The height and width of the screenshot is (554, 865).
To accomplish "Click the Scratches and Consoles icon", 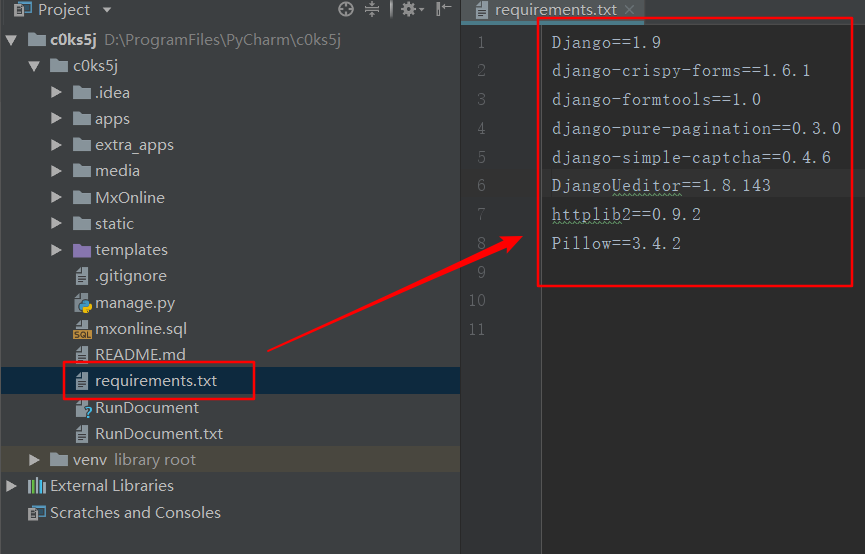I will pos(36,513).
